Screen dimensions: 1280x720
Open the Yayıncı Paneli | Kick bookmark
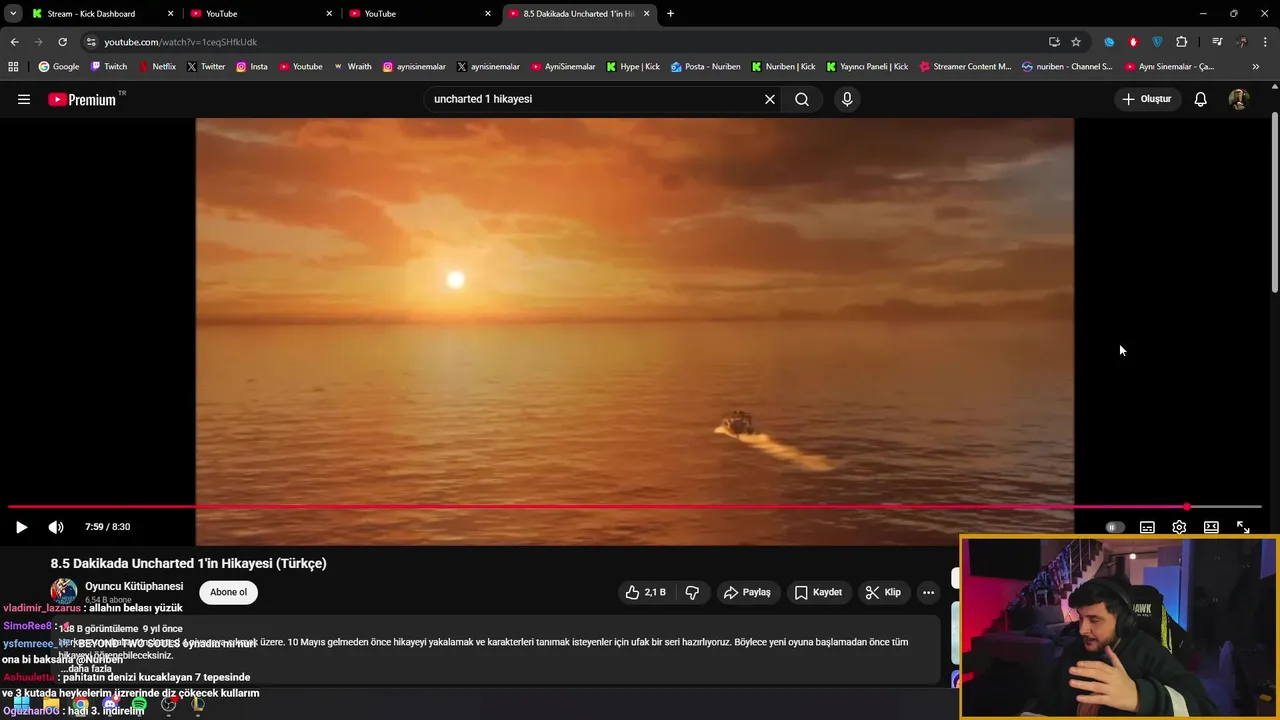pyautogui.click(x=867, y=67)
